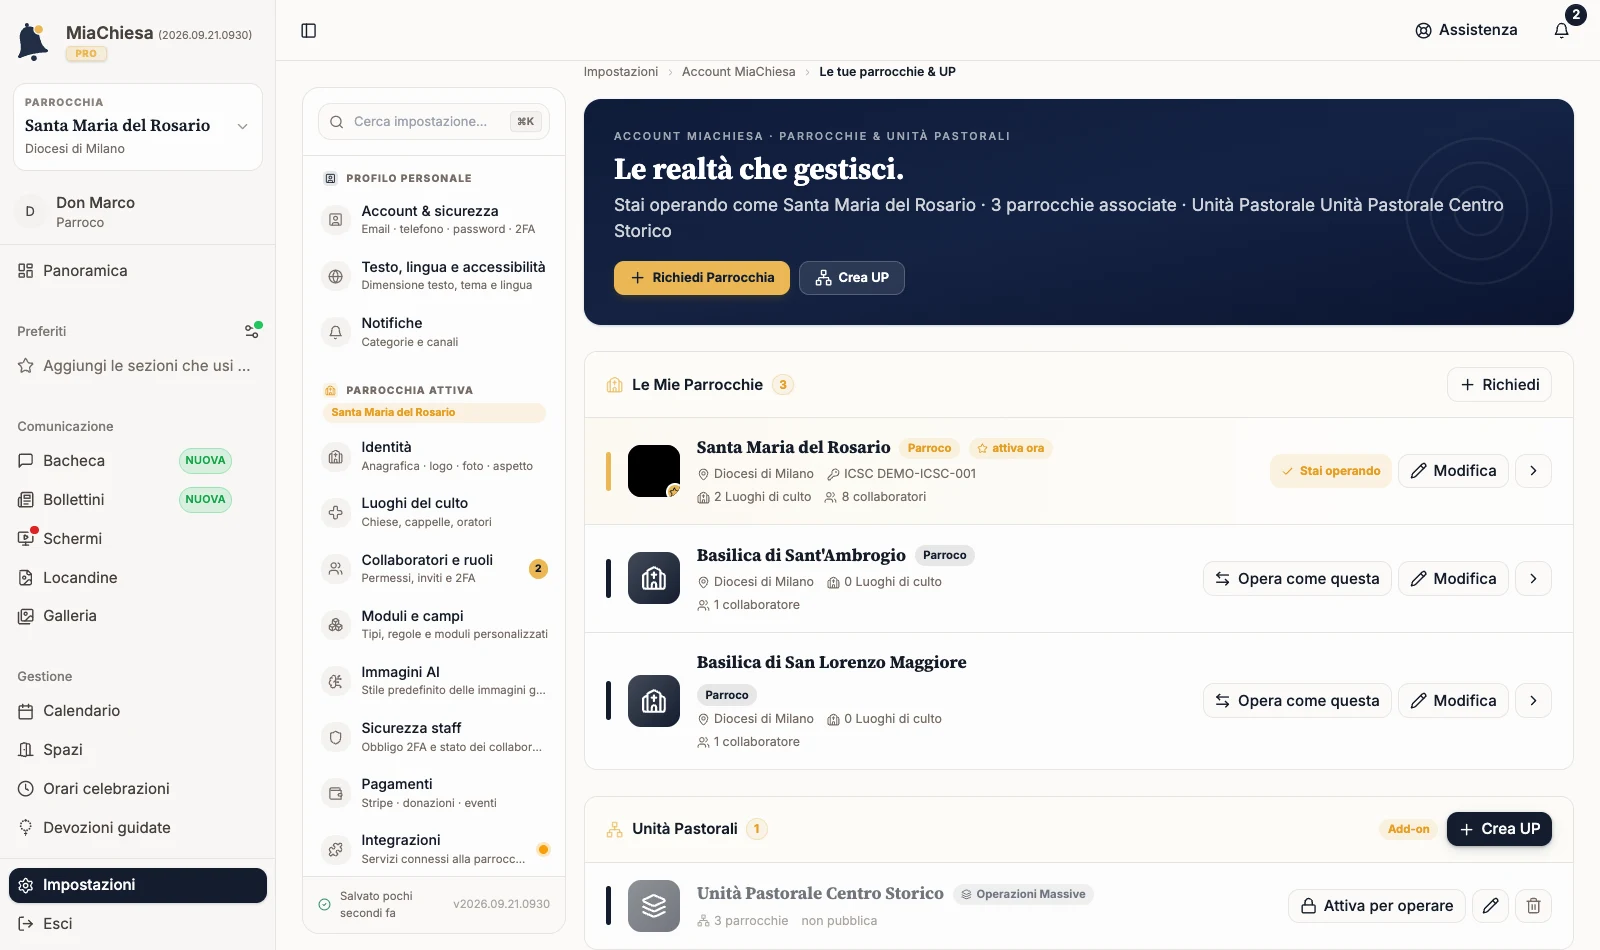1600x950 pixels.
Task: Click the Stai operando badge
Action: click(x=1331, y=471)
